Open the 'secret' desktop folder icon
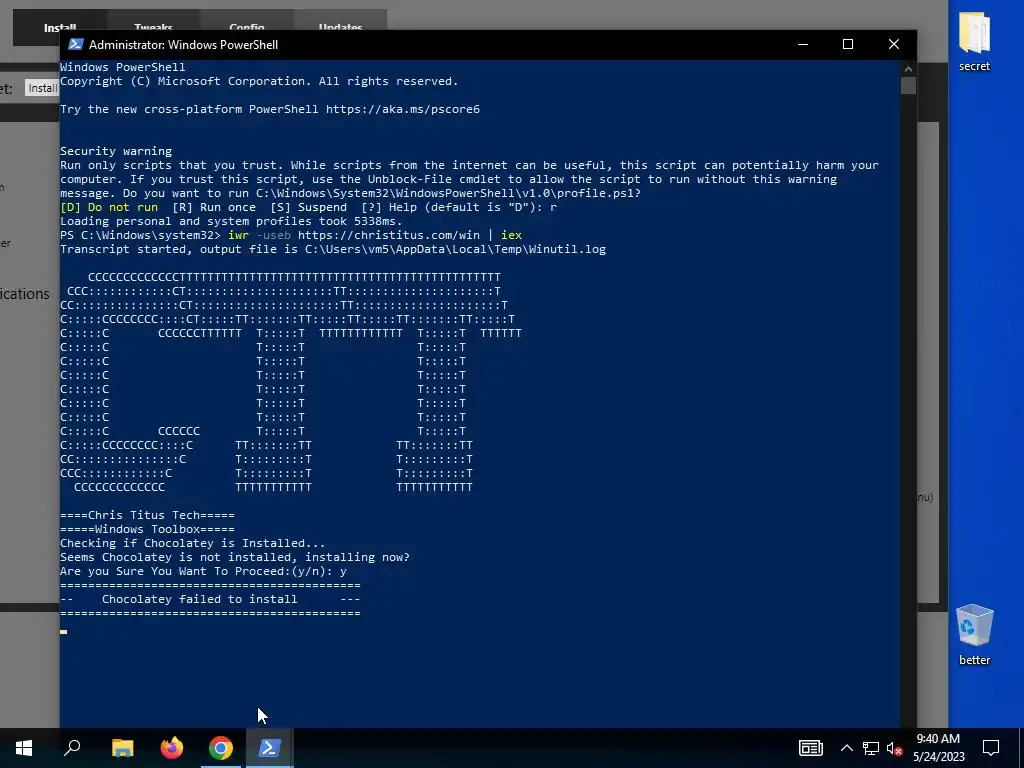Viewport: 1024px width, 768px height. [x=974, y=41]
